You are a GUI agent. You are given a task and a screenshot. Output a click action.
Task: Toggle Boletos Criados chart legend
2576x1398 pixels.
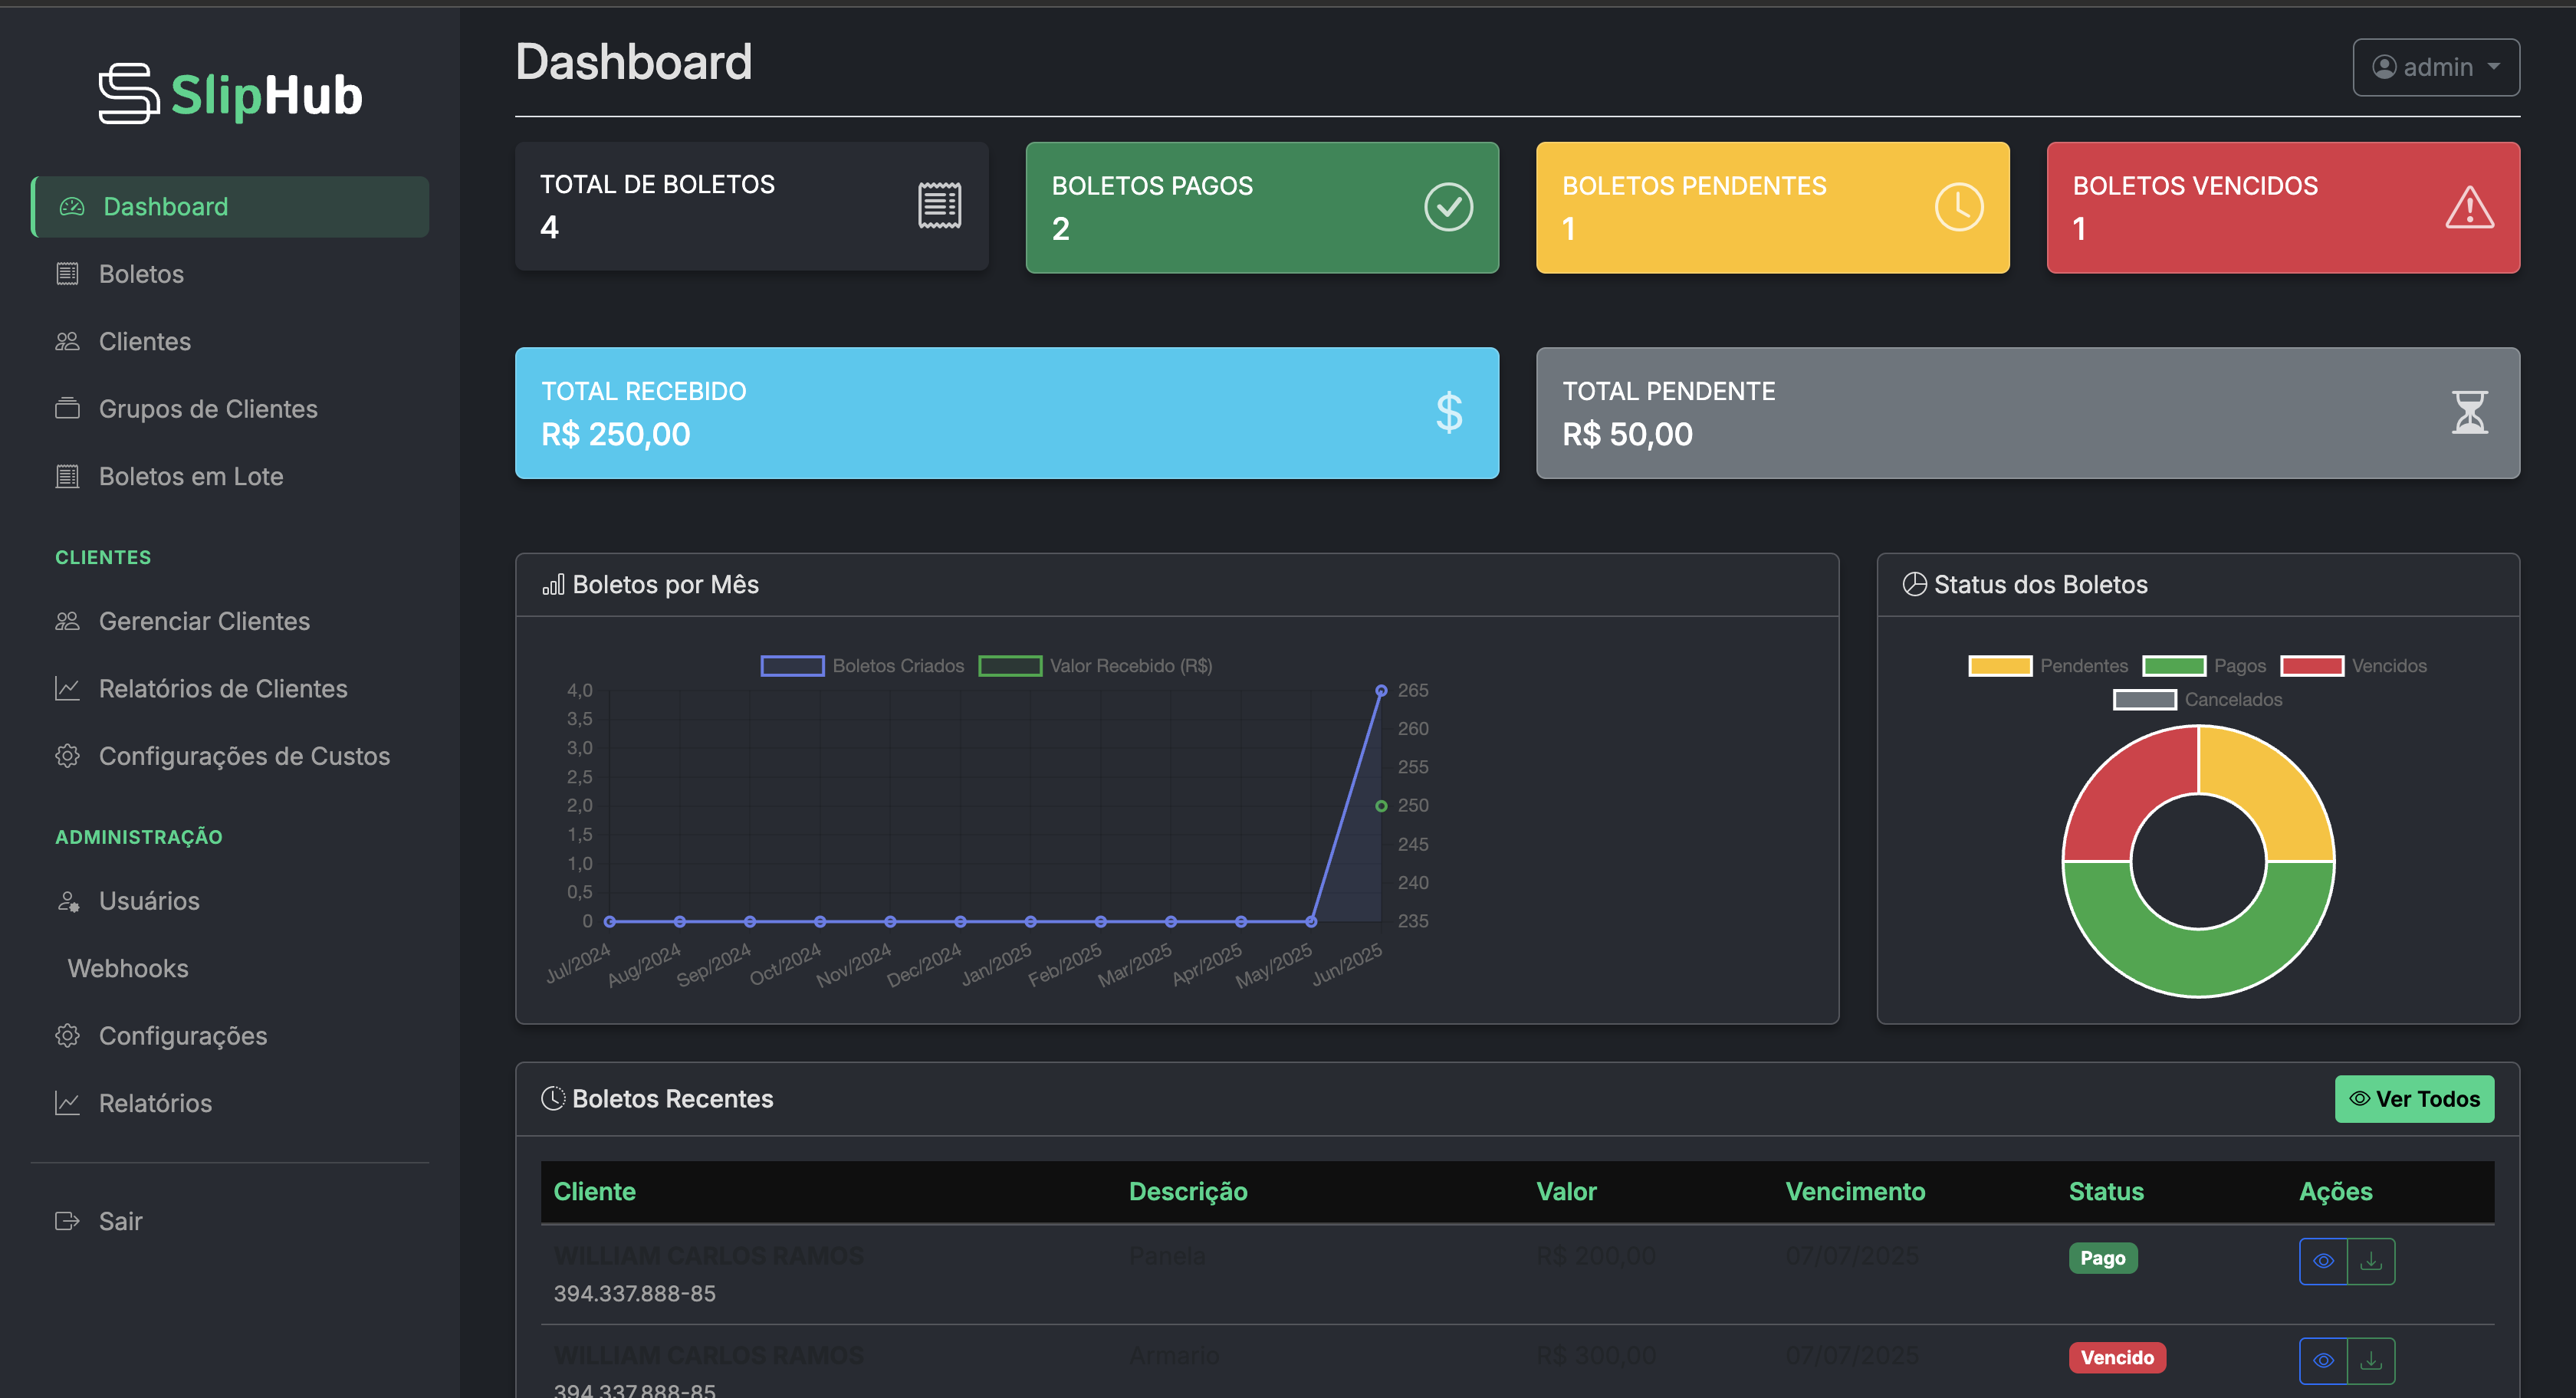pyautogui.click(x=863, y=665)
